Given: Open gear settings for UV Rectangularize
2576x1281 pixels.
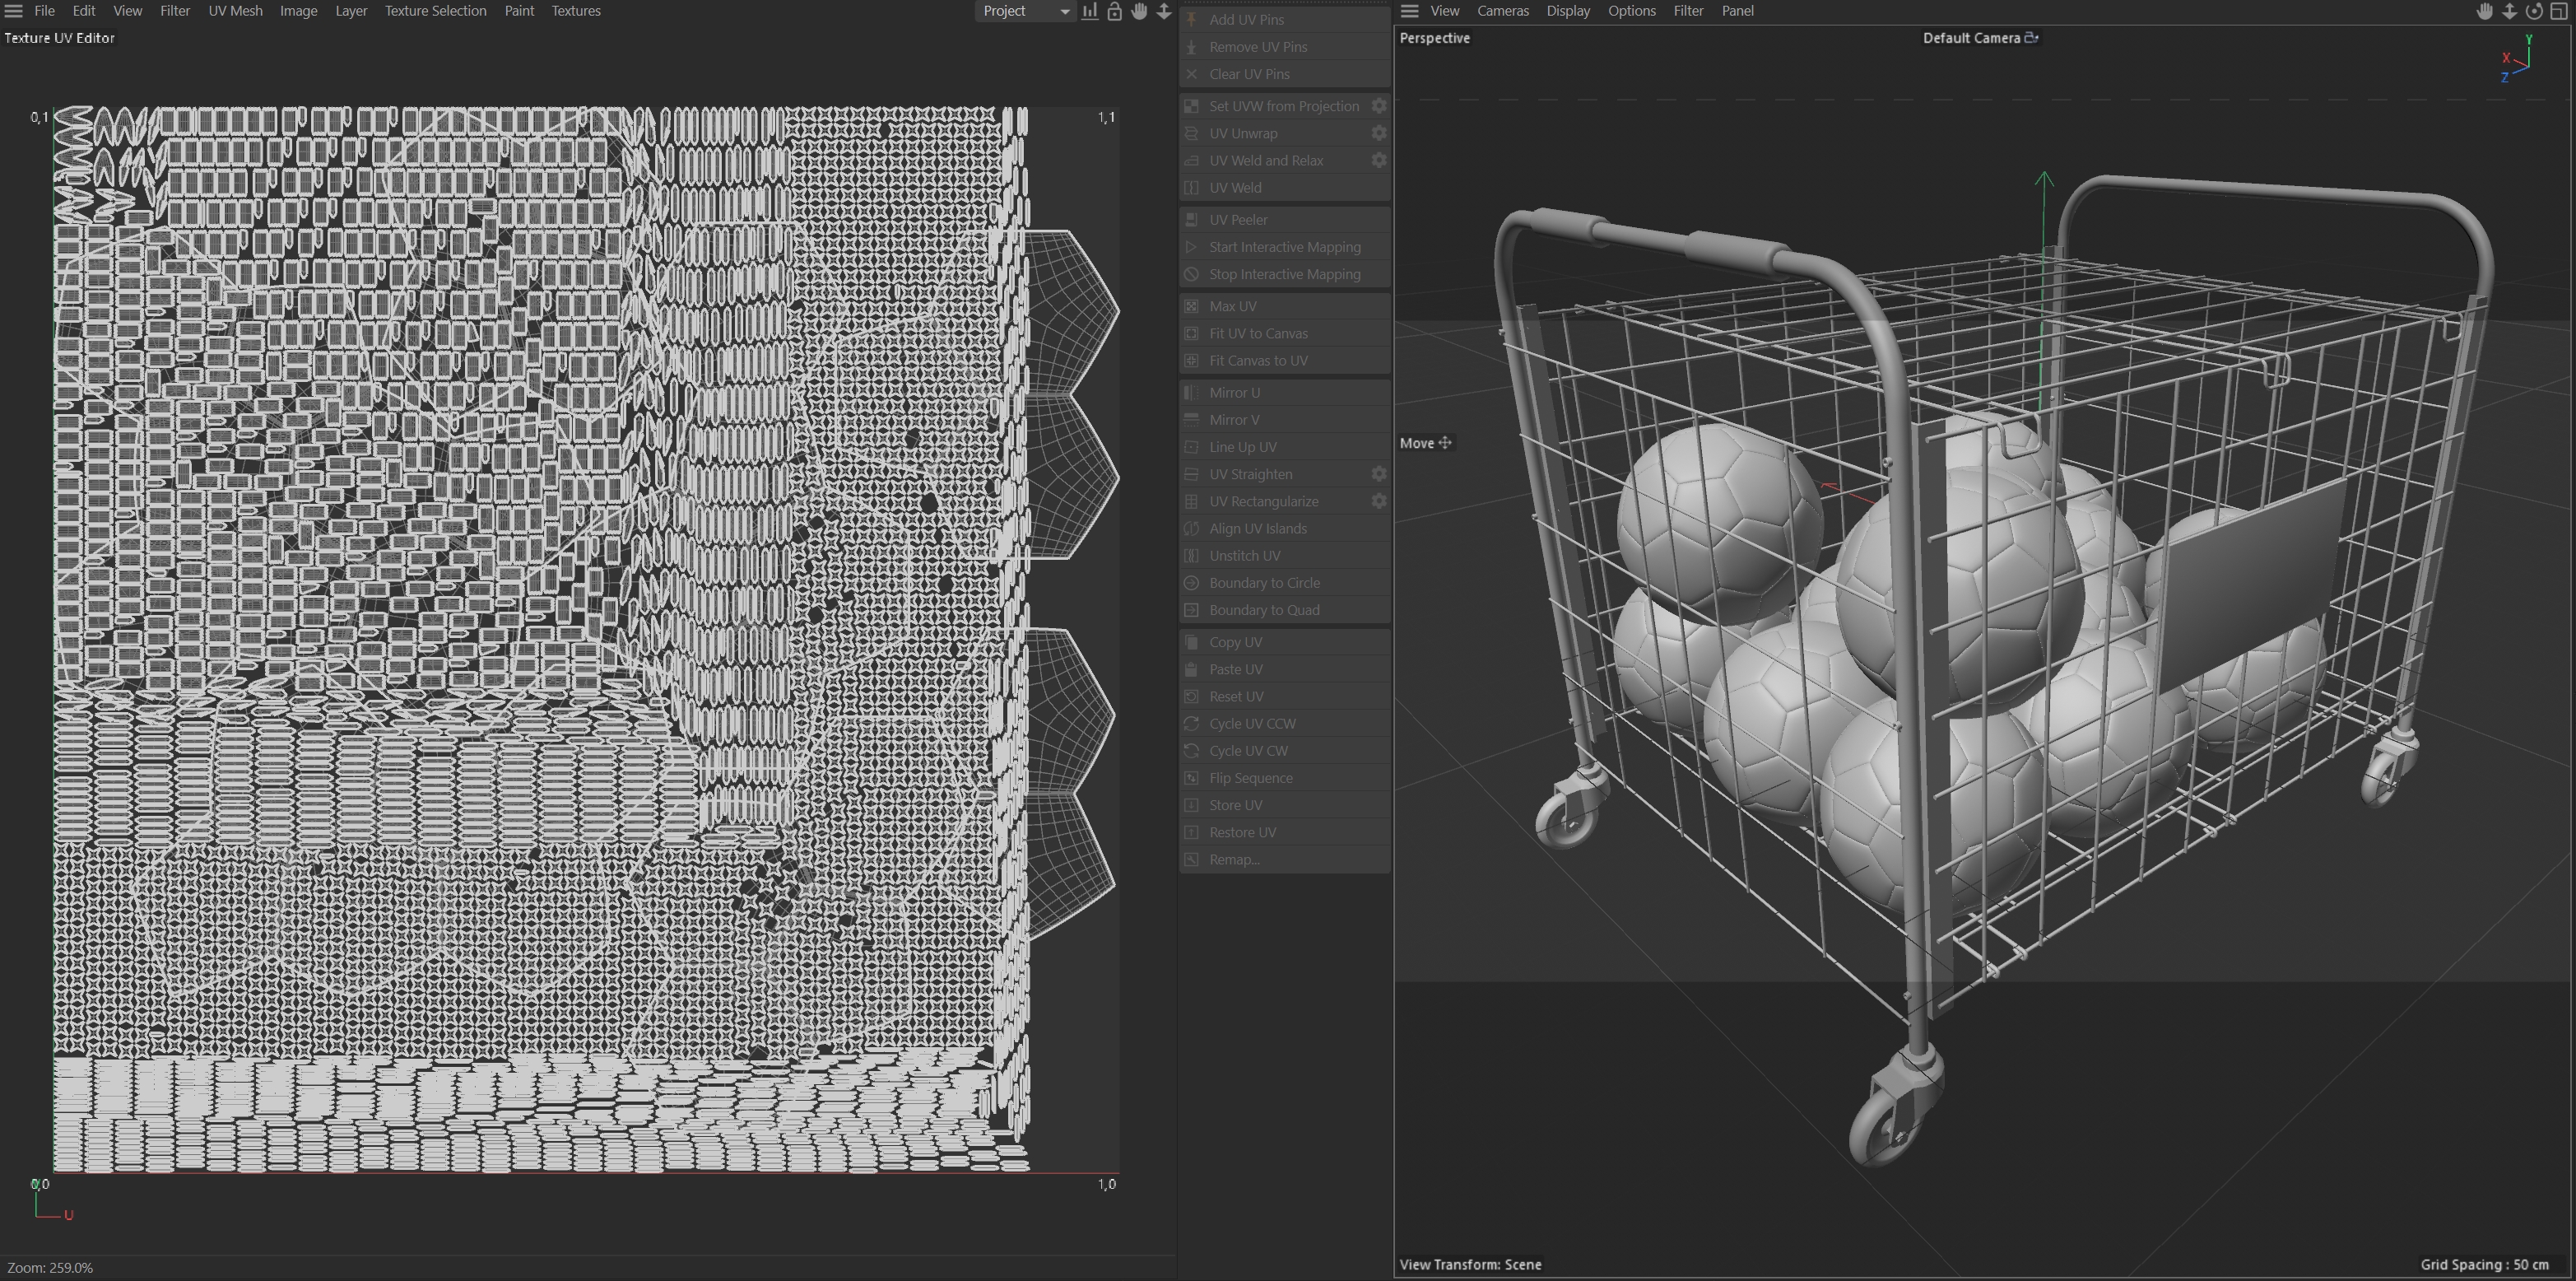Looking at the screenshot, I should [x=1379, y=501].
